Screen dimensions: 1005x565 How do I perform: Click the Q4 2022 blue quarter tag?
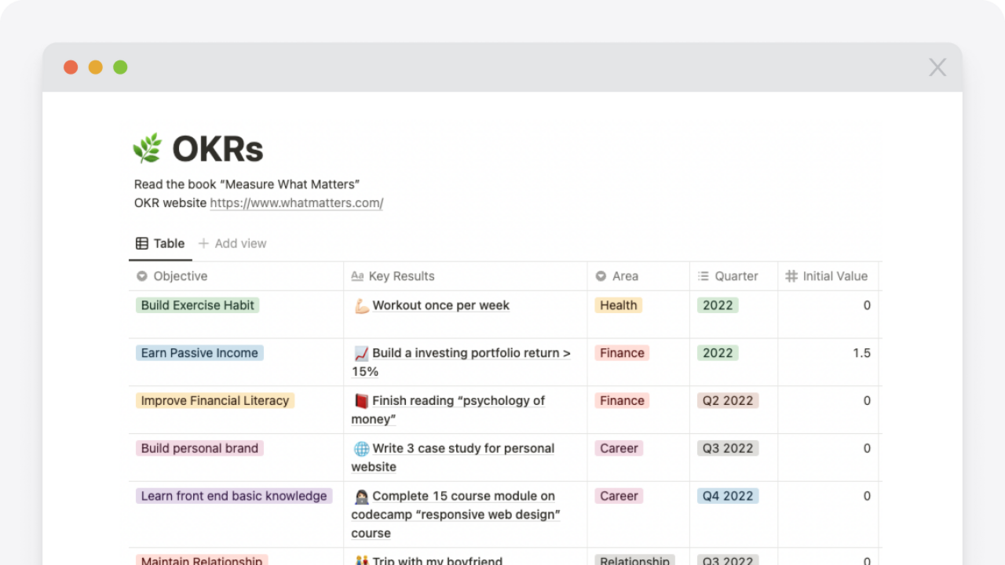coord(727,496)
